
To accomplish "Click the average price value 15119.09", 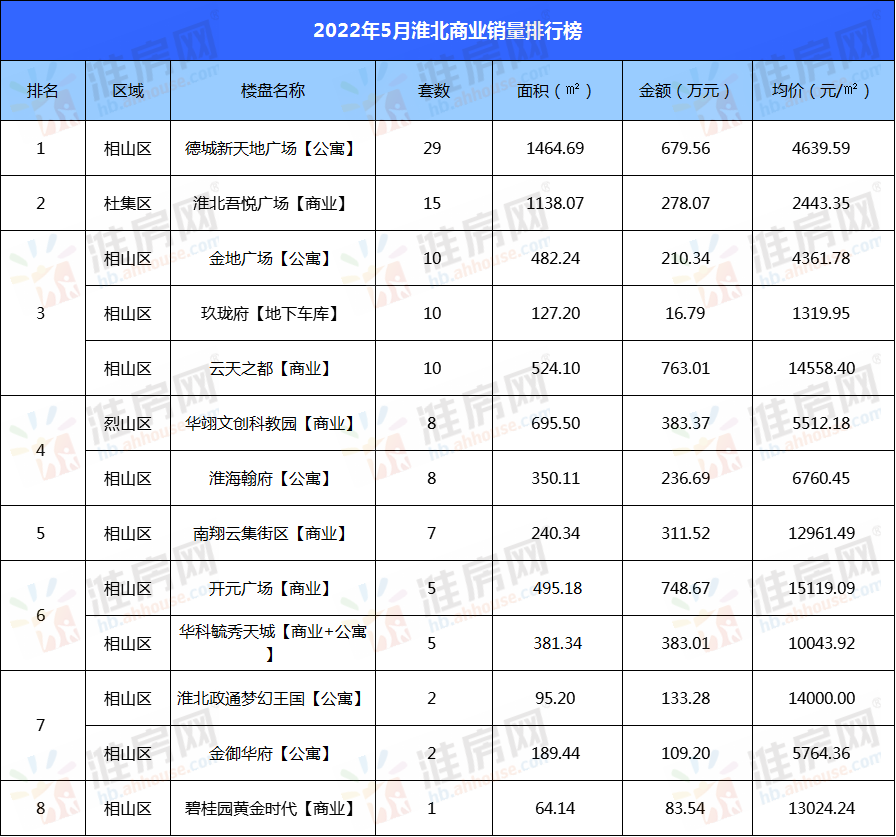I will click(821, 588).
